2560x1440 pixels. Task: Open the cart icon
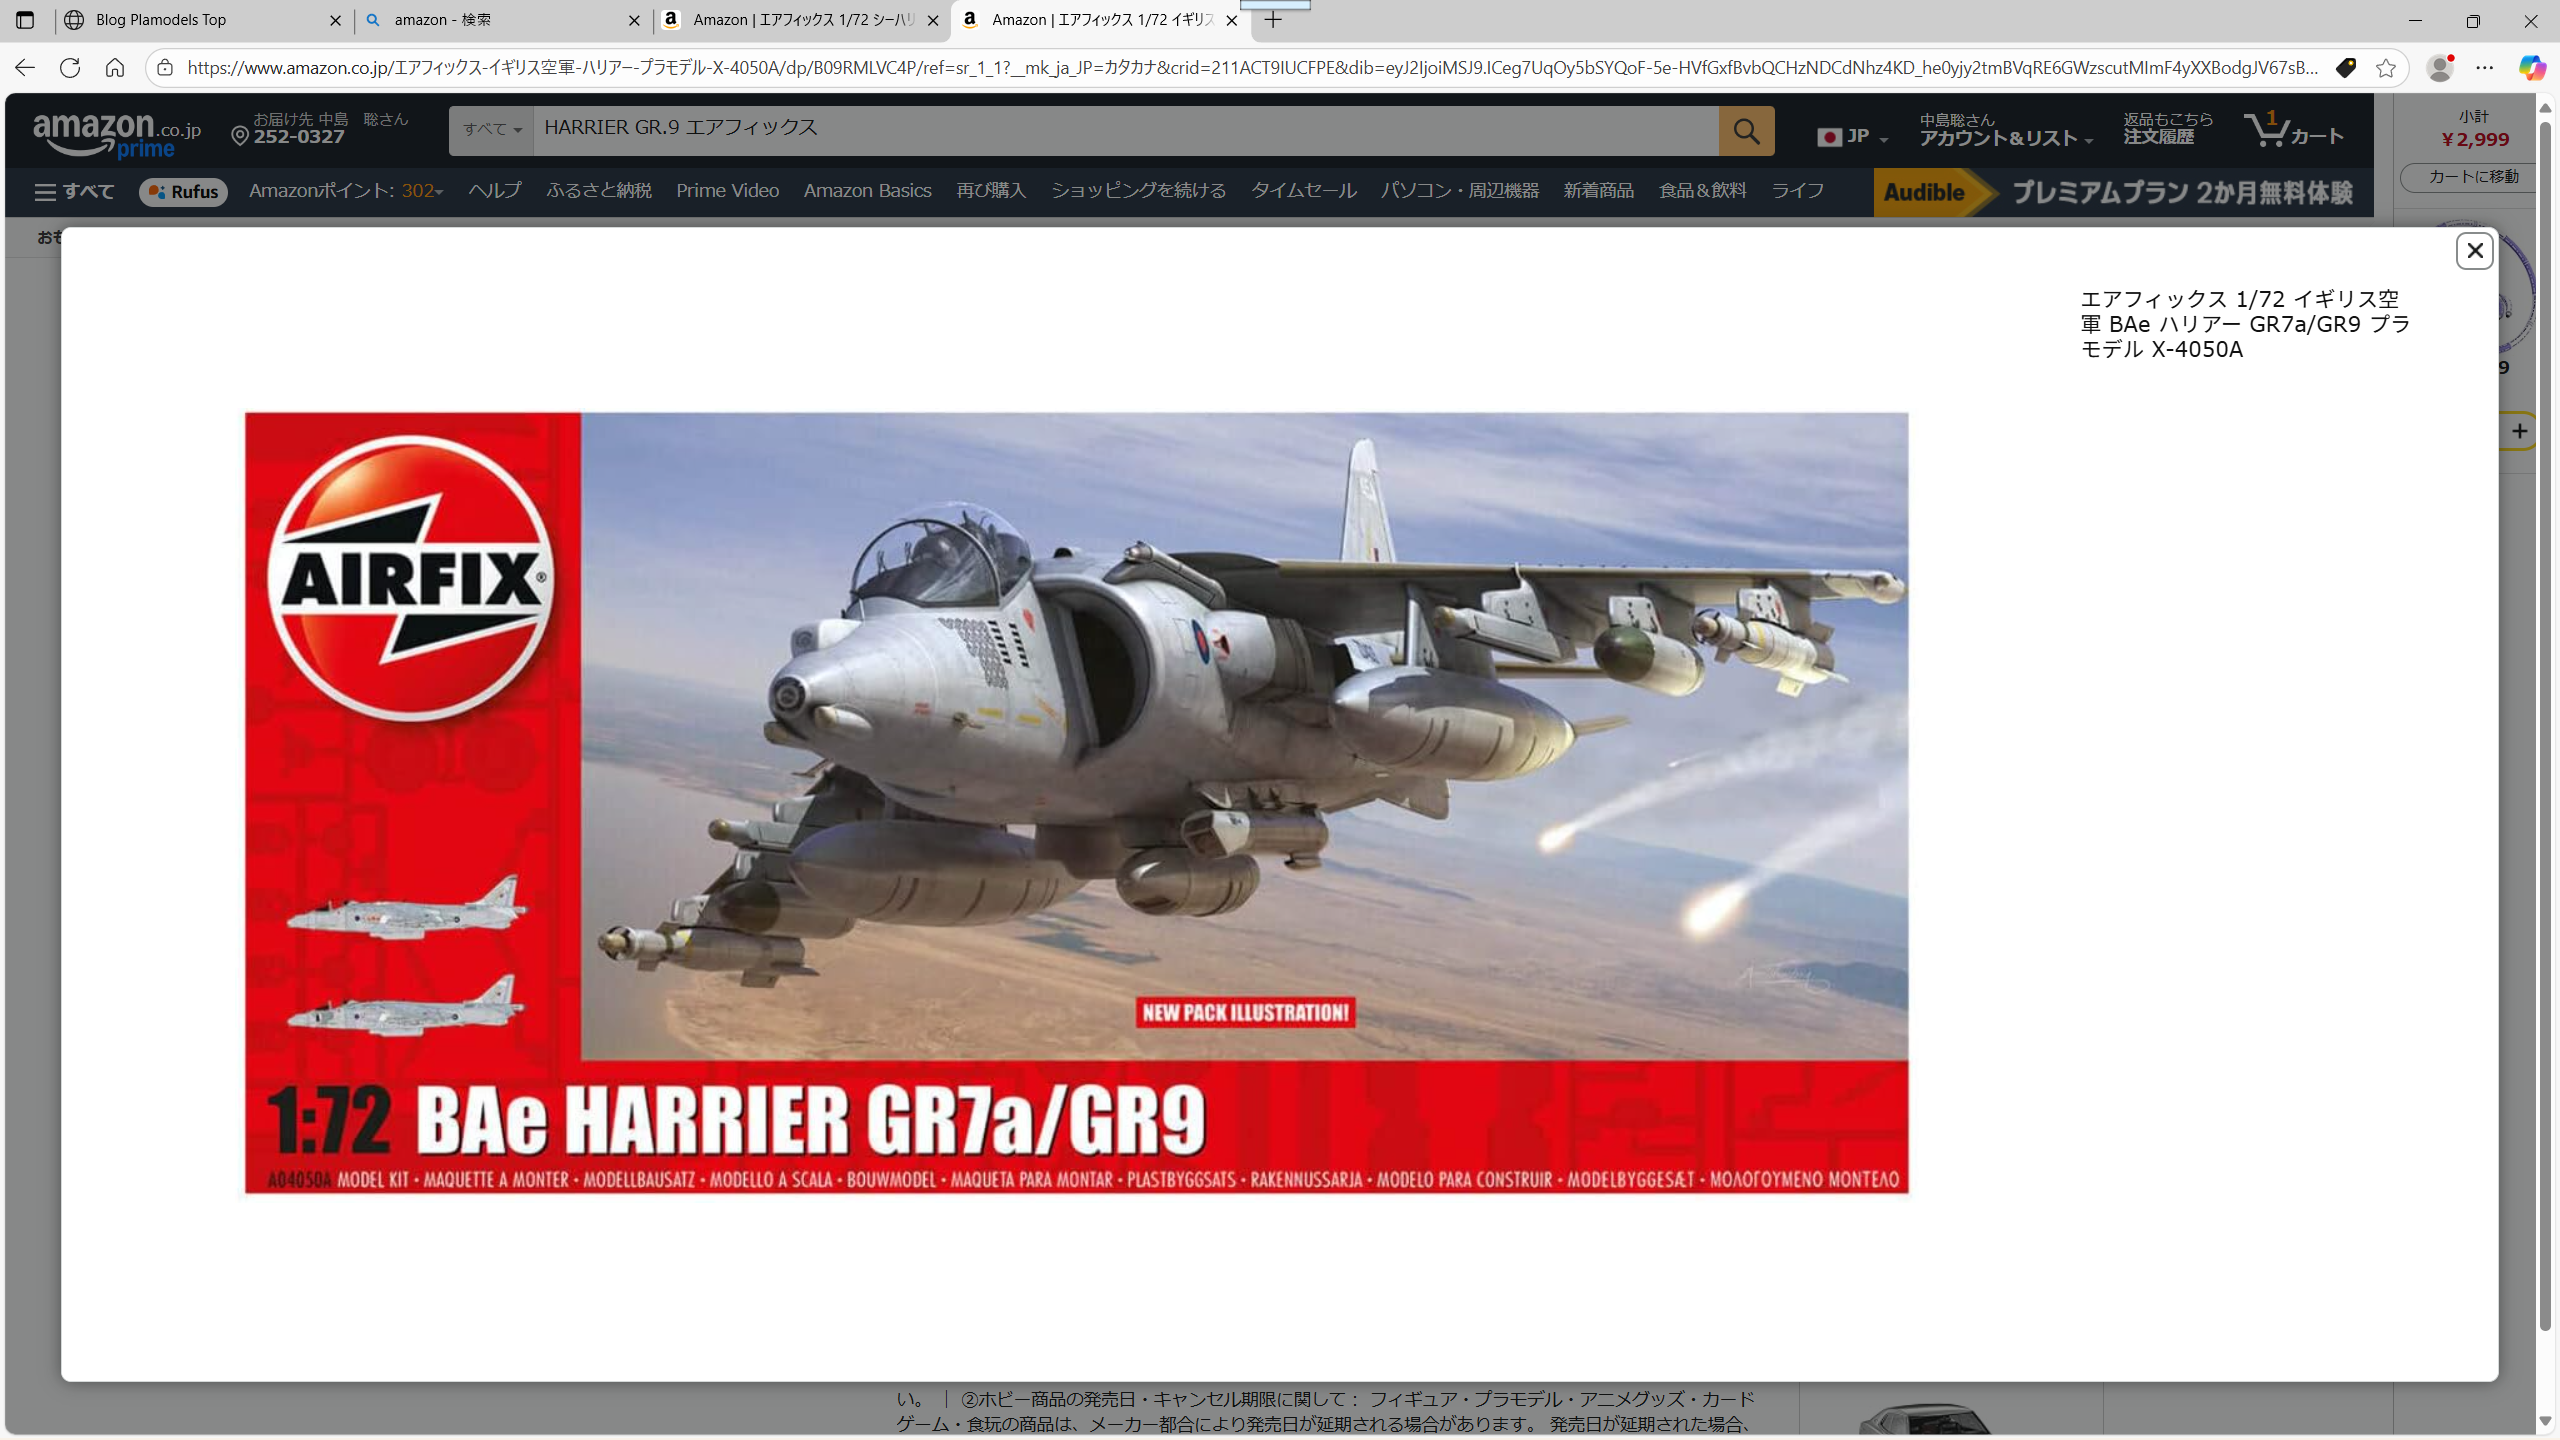click(2292, 131)
